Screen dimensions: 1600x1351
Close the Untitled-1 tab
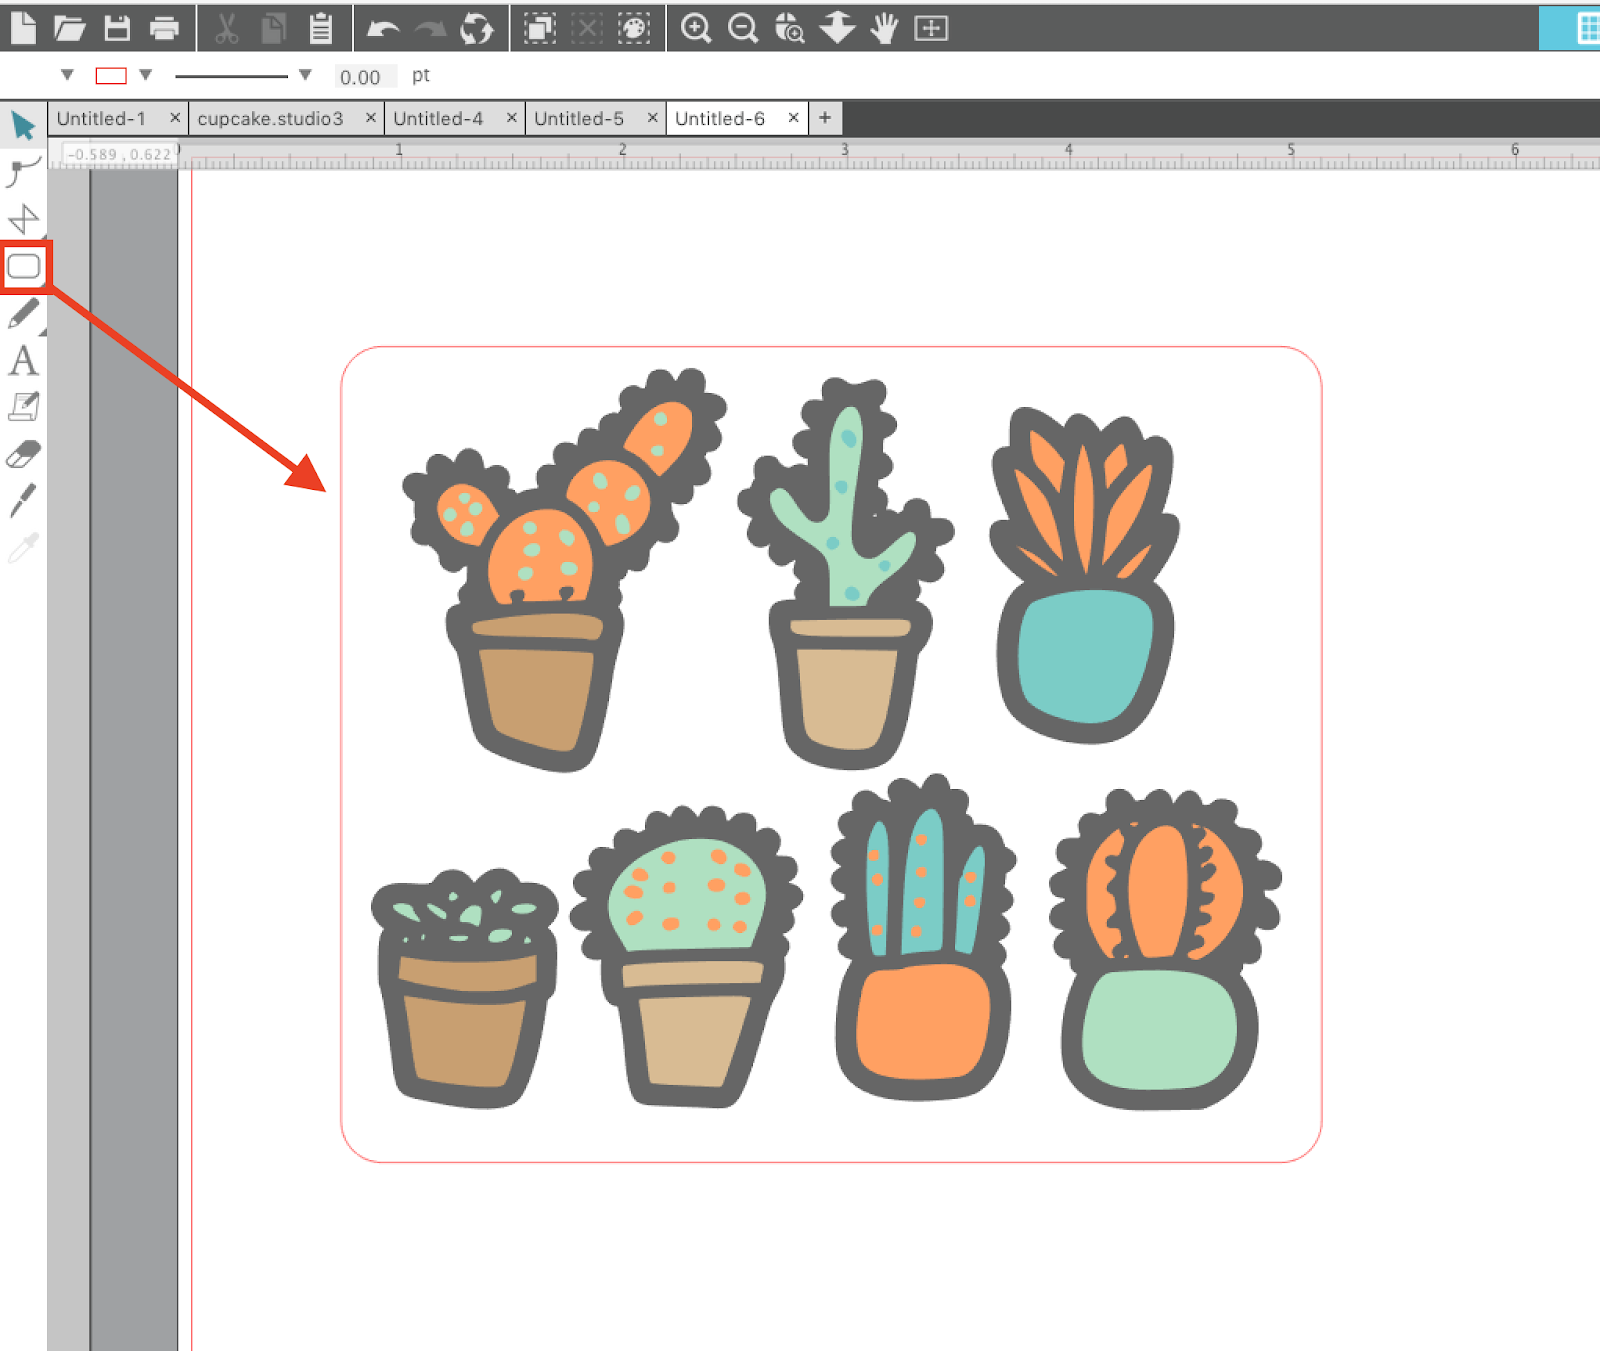175,118
